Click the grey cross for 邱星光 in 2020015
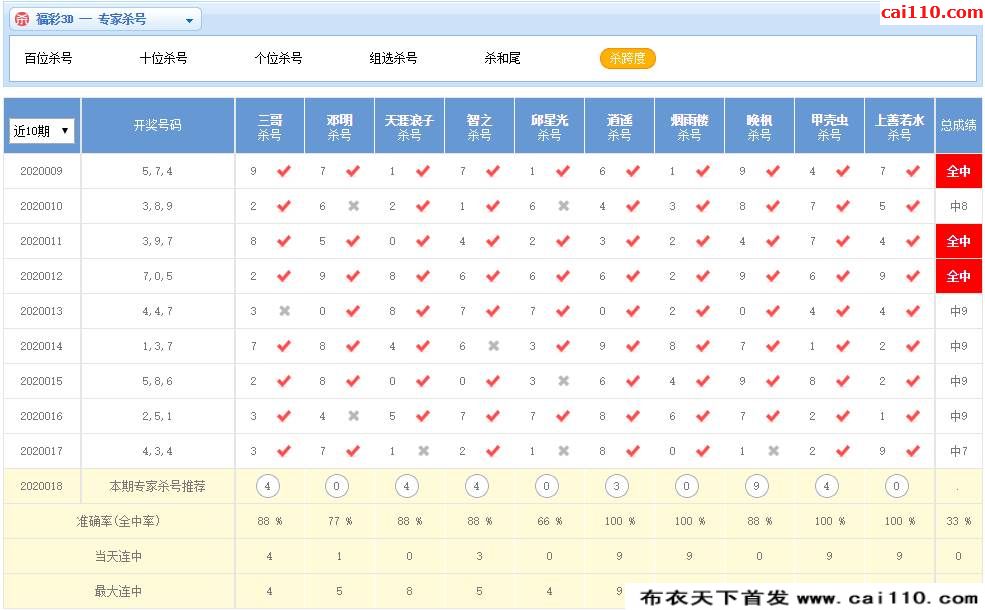Screen dimensions: 985x610 (563, 381)
